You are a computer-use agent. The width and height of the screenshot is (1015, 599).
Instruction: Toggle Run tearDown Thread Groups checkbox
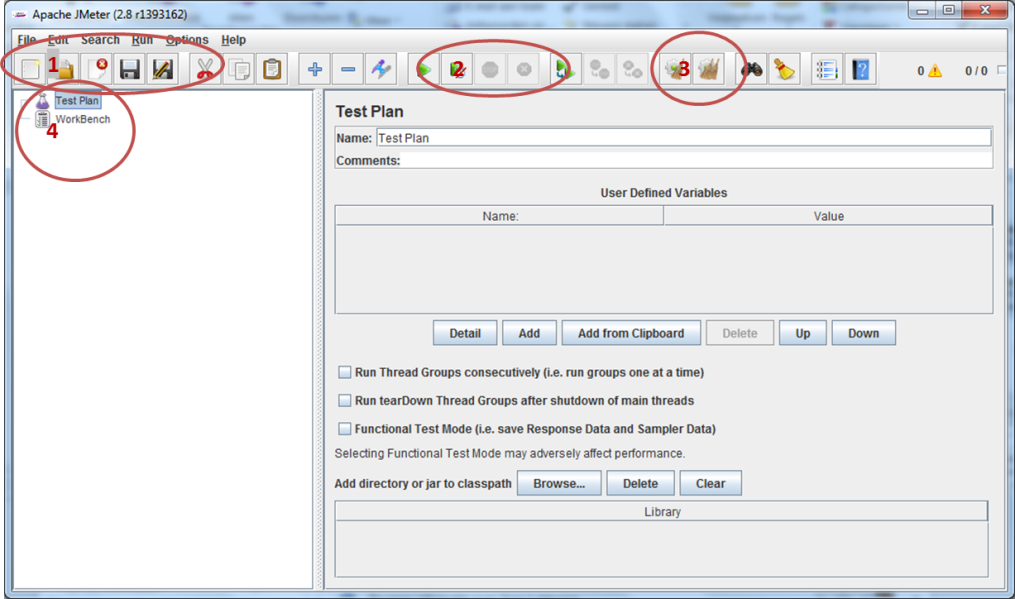point(344,401)
